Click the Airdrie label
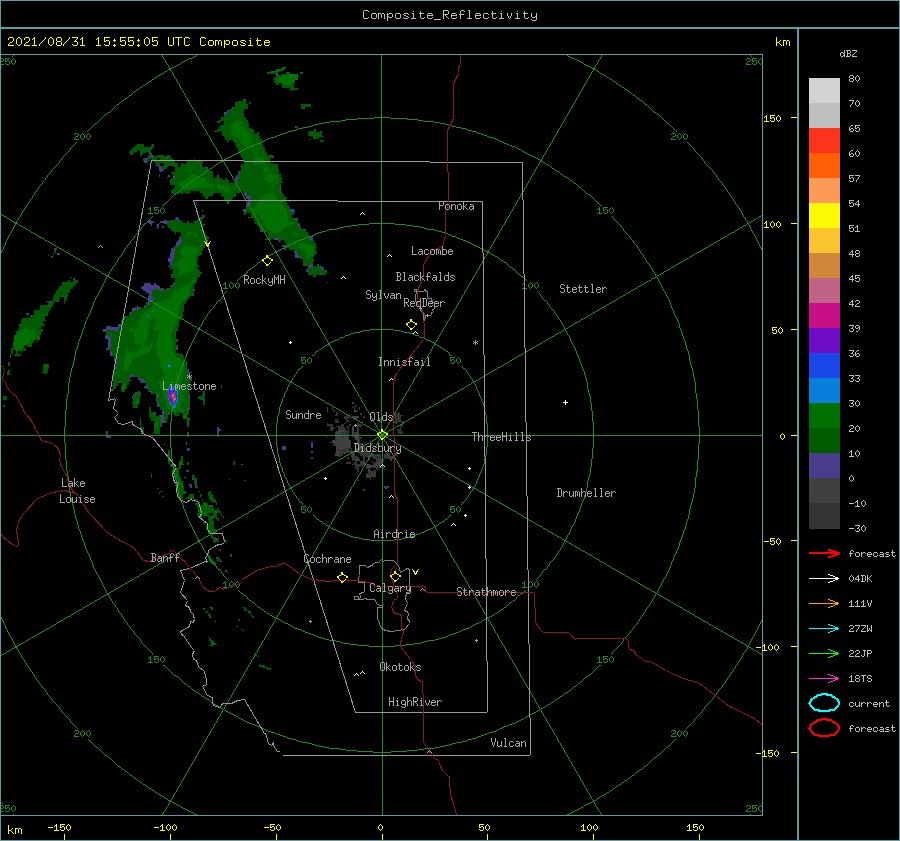 [394, 534]
